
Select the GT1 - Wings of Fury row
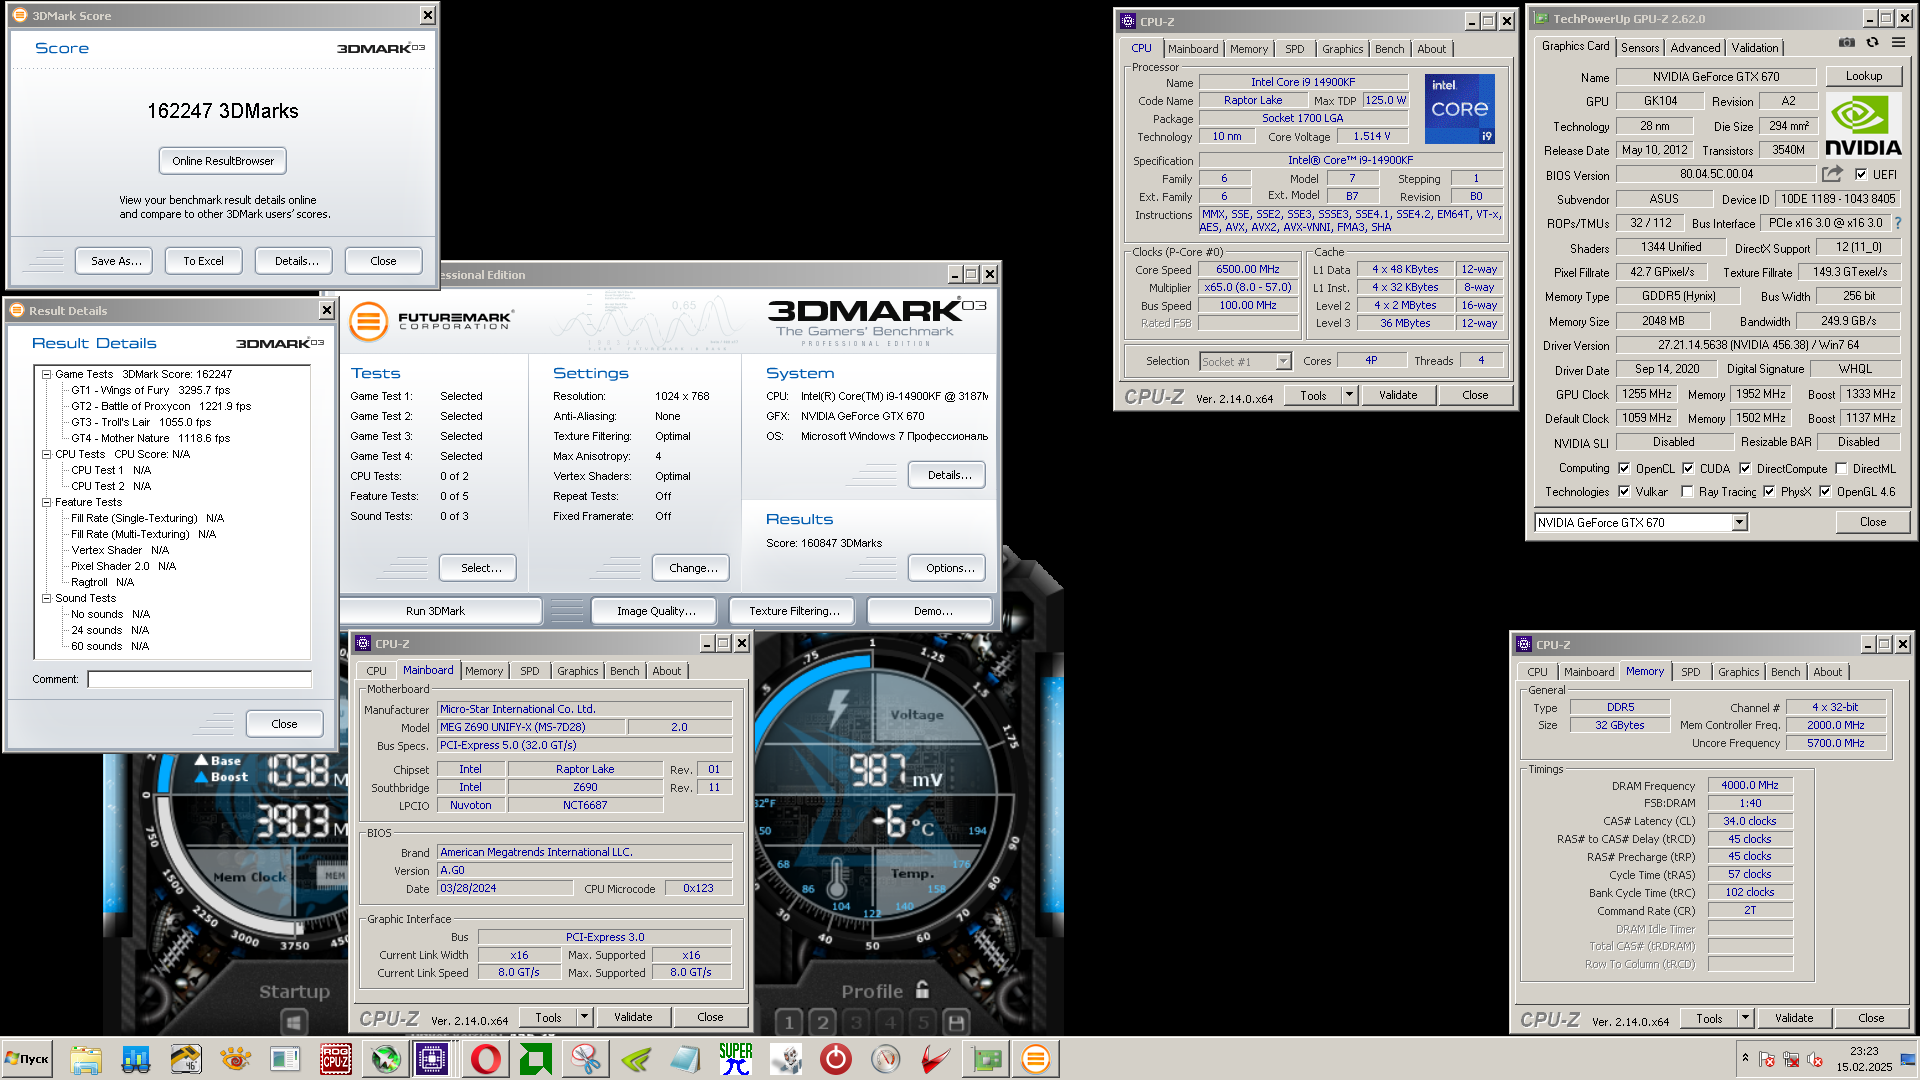coord(150,390)
